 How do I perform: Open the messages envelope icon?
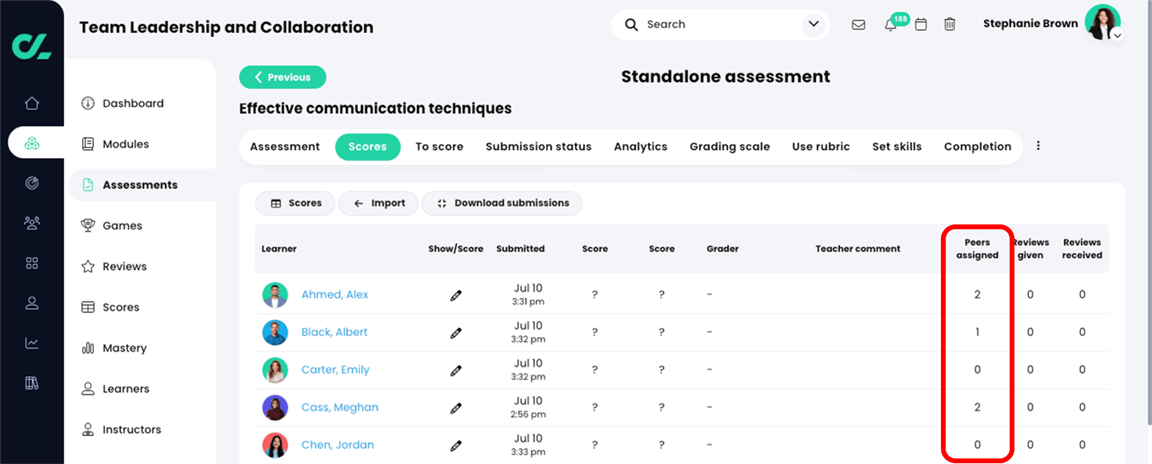click(x=858, y=24)
